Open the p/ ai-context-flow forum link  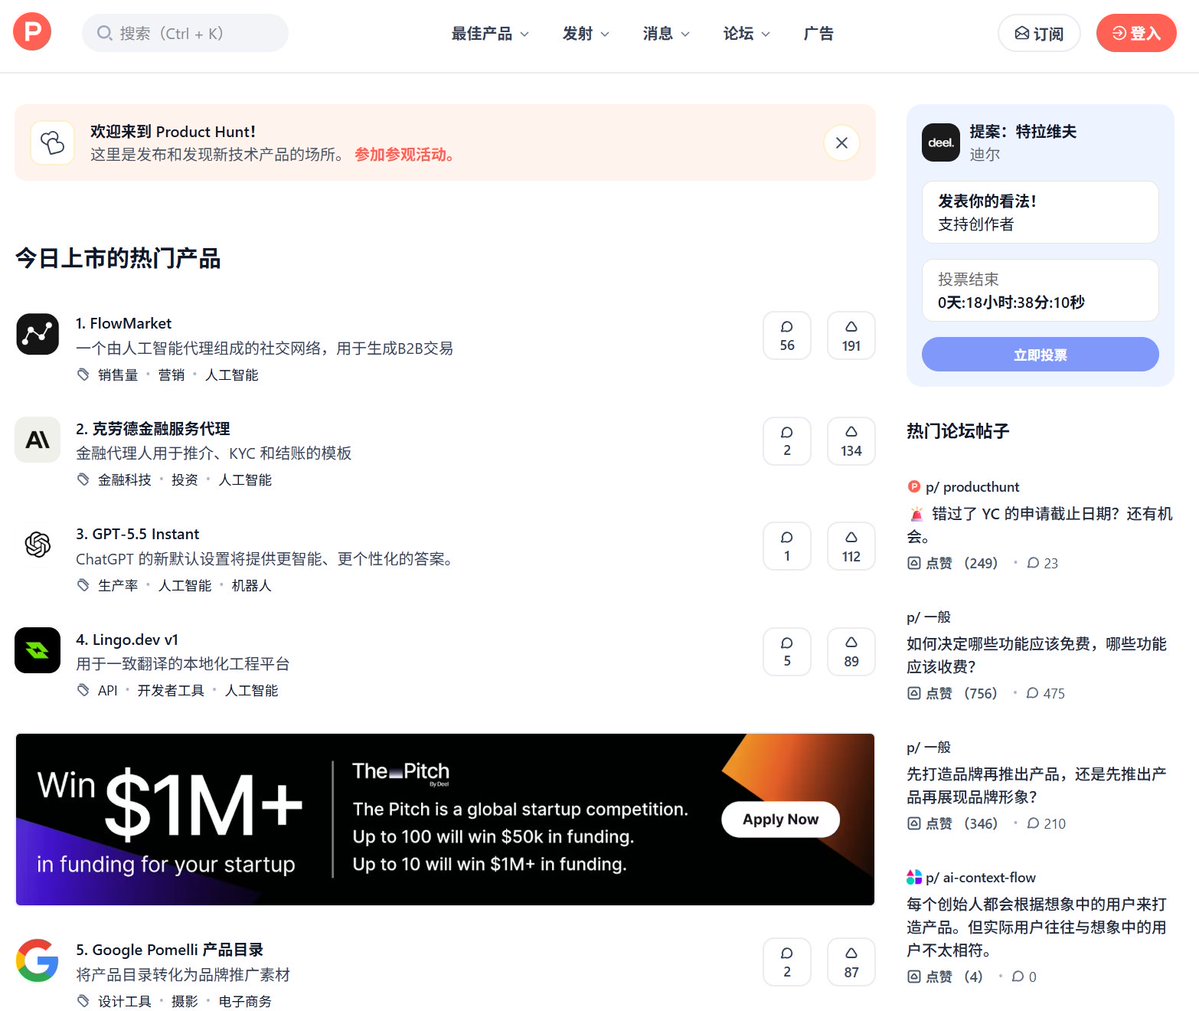coord(980,877)
